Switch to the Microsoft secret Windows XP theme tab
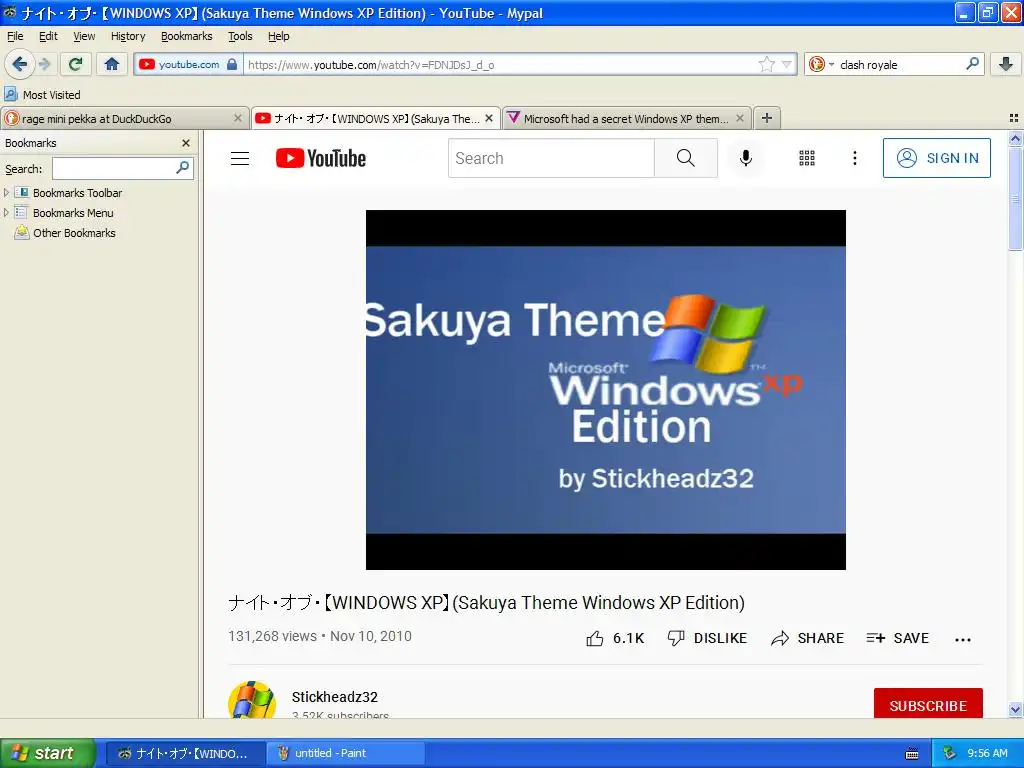Viewport: 1024px width, 768px height. [x=626, y=118]
